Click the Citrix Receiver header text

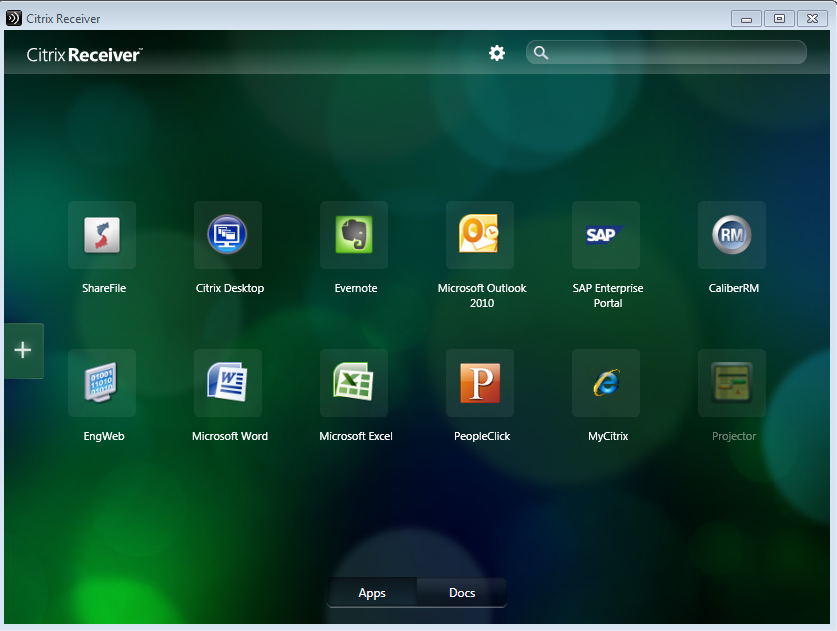tap(84, 55)
